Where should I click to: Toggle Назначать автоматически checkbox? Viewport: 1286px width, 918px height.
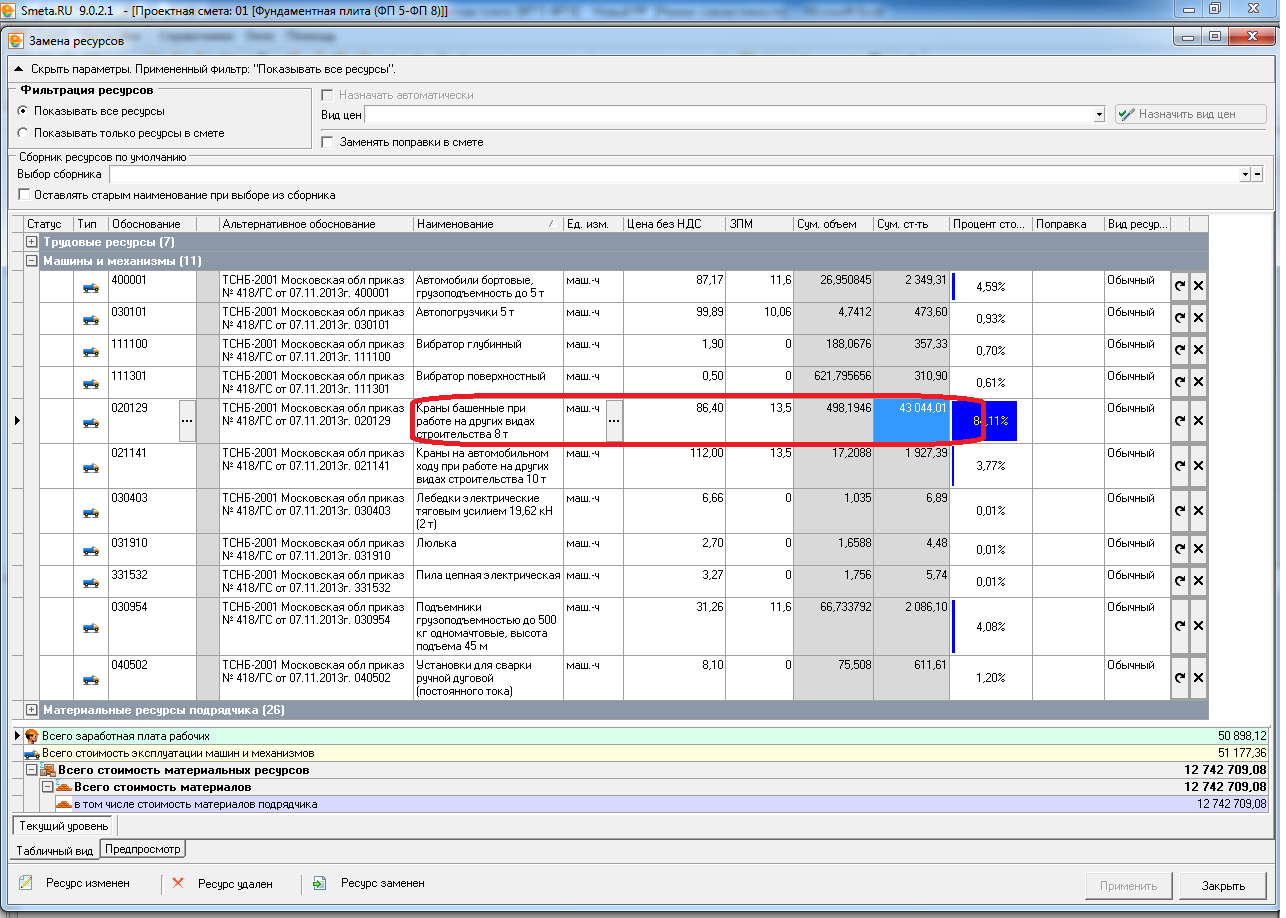[x=327, y=95]
